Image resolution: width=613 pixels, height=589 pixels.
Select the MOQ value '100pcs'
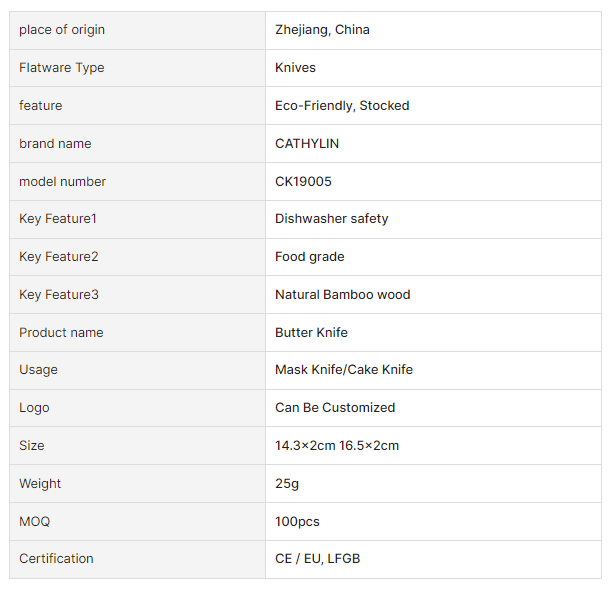point(297,522)
